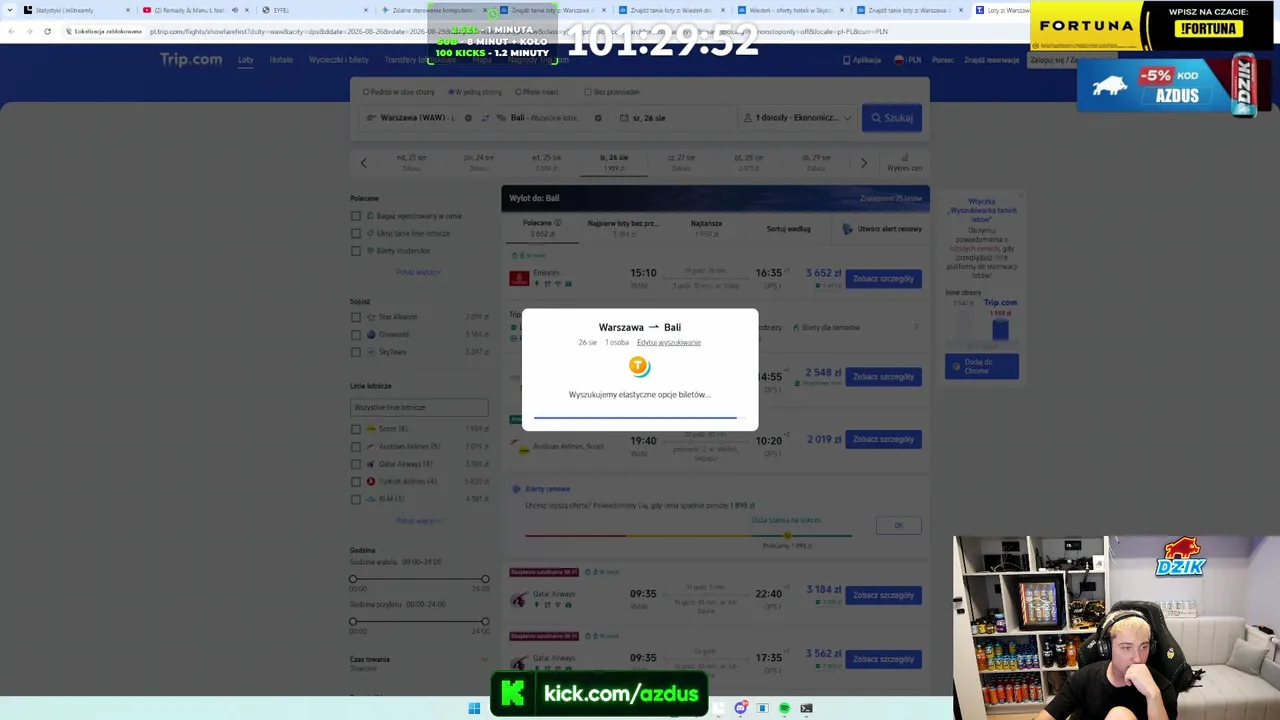Click Zobacz szczegóły for 3 184 zł Qatar flight

pos(883,595)
